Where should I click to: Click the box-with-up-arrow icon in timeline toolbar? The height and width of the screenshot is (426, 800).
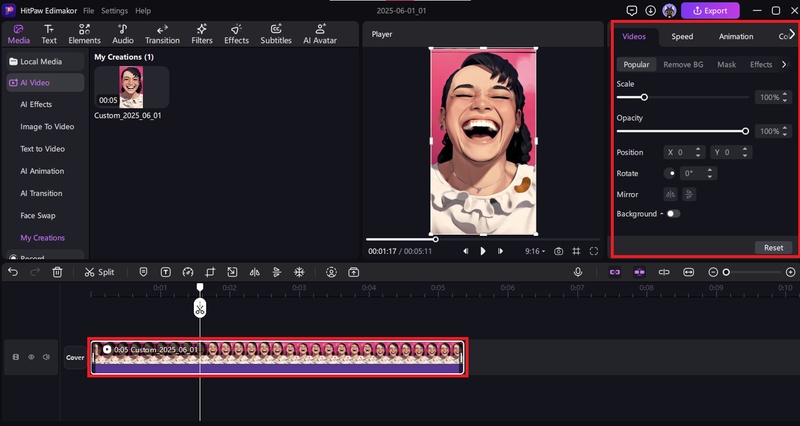(354, 272)
